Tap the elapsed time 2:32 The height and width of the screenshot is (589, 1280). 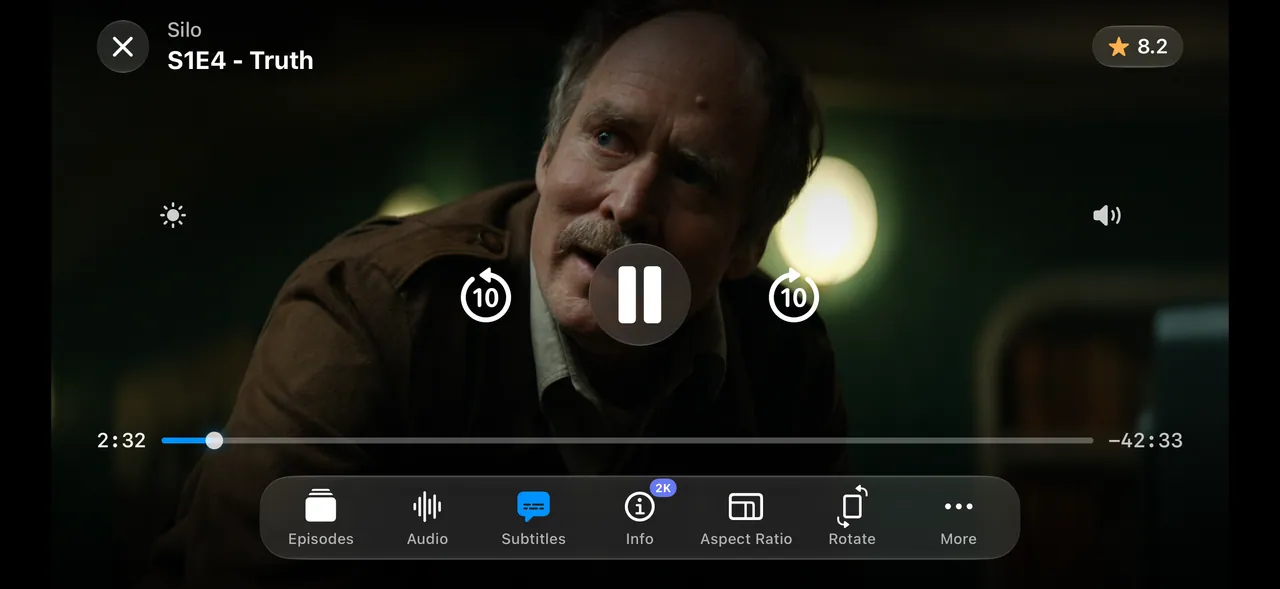click(x=122, y=440)
